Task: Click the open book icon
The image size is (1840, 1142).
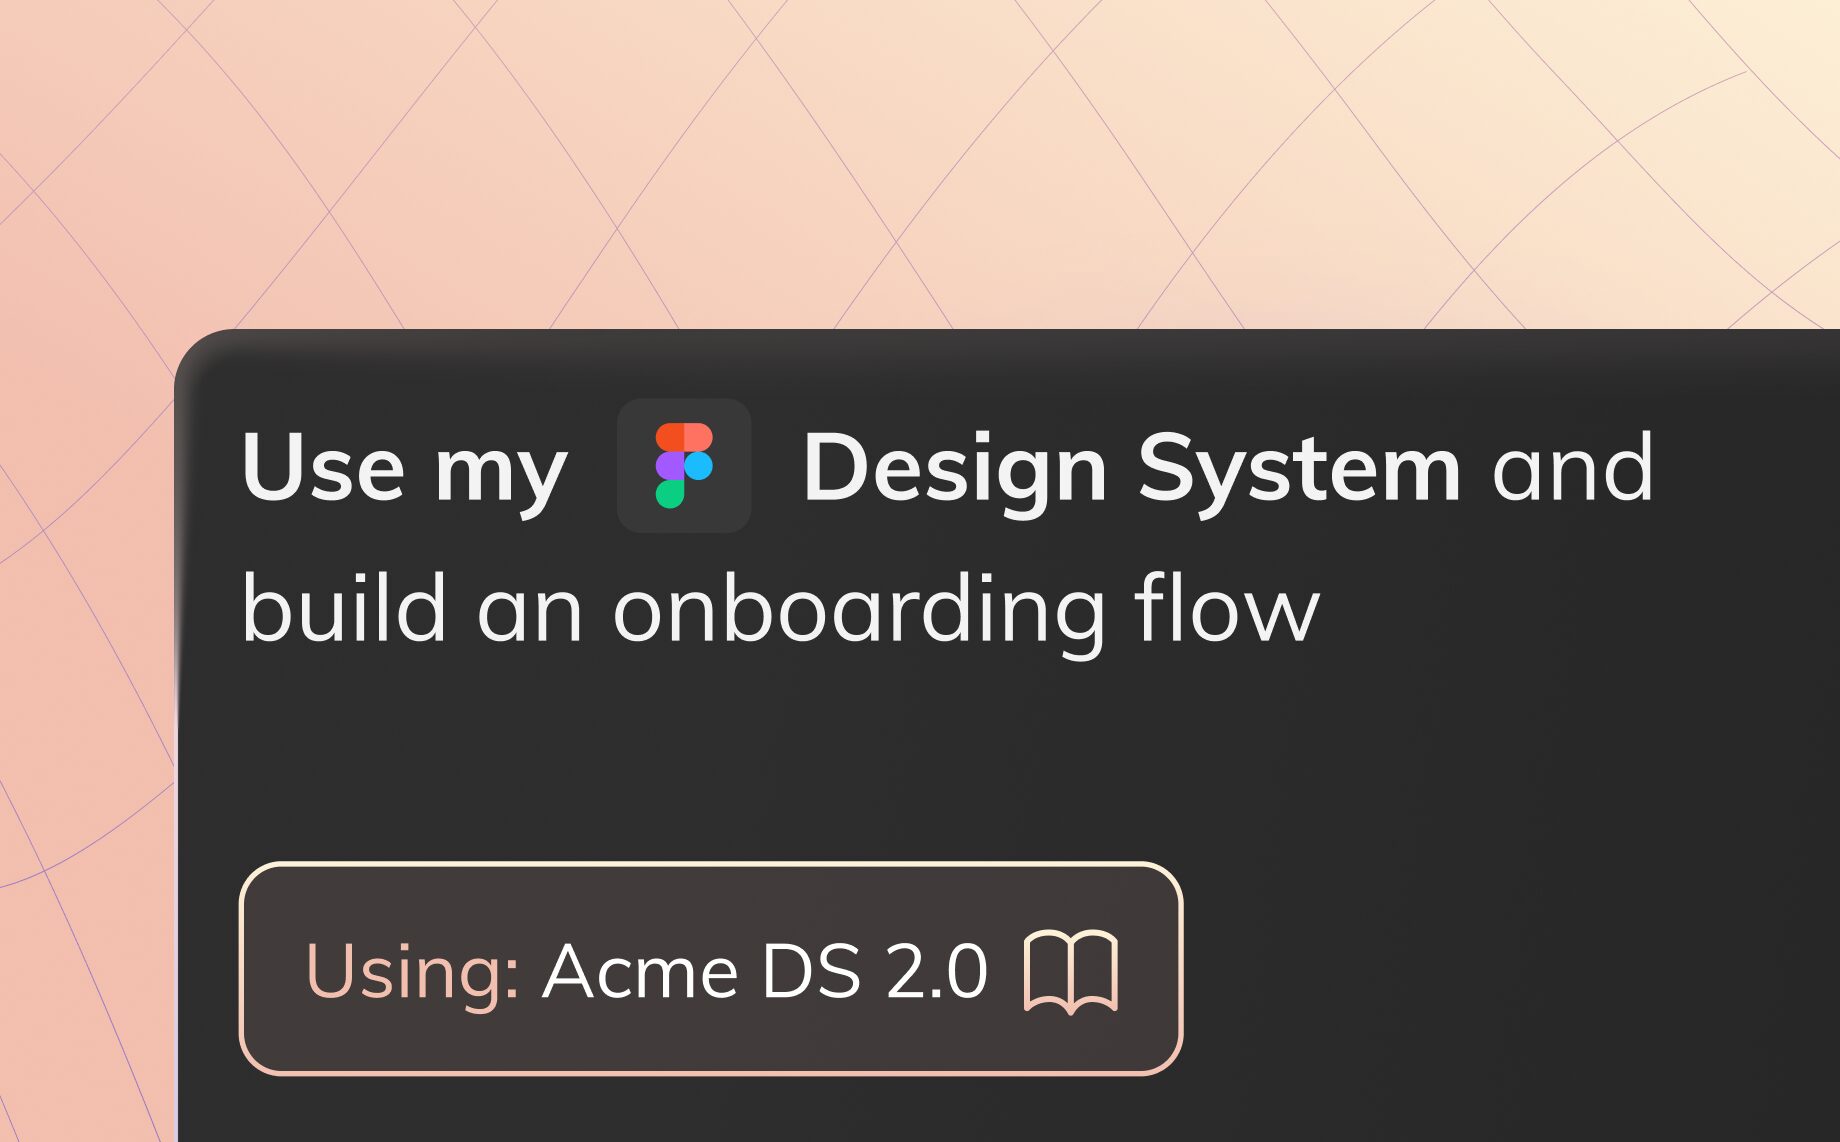Action: point(1071,971)
